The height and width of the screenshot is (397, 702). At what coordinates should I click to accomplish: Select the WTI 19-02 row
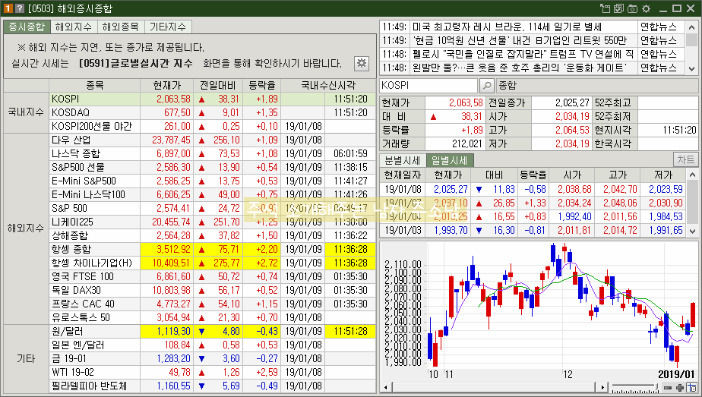(x=213, y=372)
